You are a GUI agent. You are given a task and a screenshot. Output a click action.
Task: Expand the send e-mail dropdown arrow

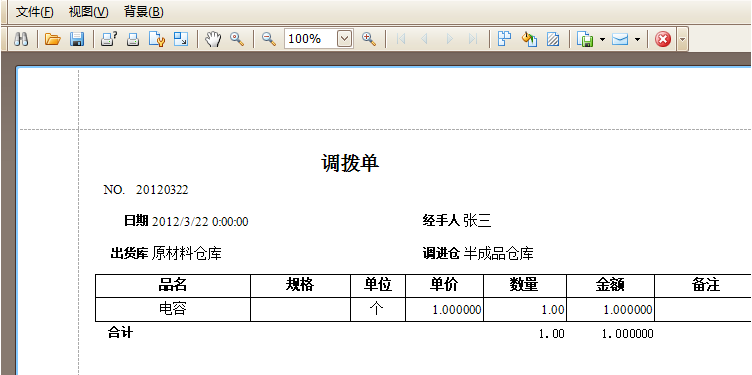[x=637, y=39]
